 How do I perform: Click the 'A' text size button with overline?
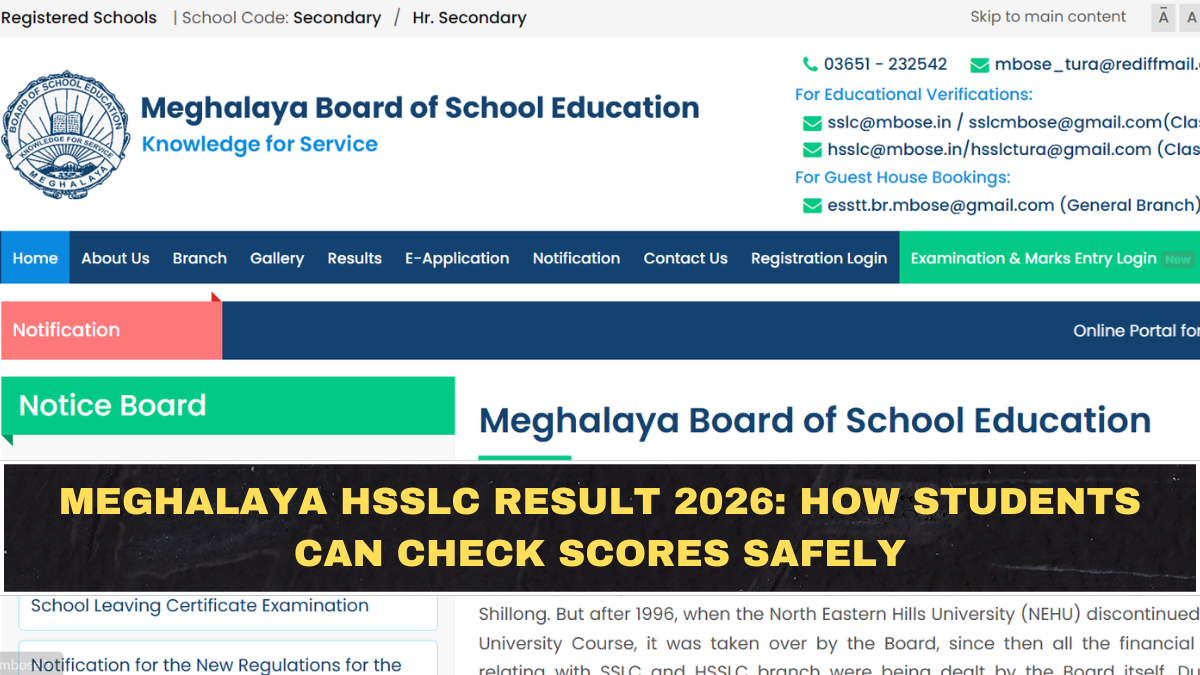pos(1163,17)
